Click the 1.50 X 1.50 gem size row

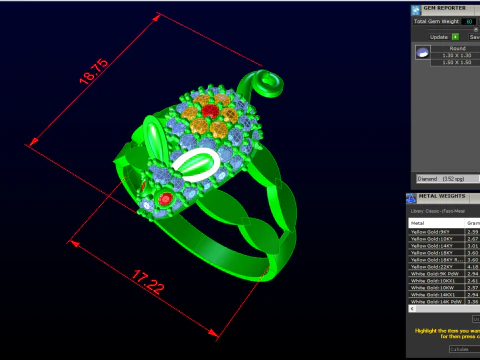coord(456,62)
